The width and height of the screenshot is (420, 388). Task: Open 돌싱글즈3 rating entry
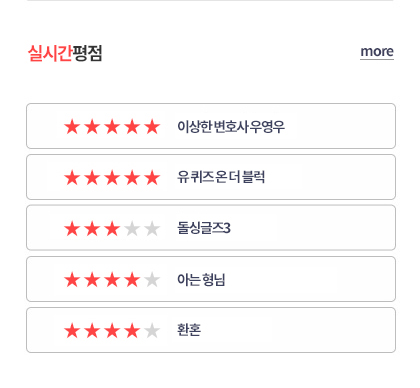click(211, 228)
